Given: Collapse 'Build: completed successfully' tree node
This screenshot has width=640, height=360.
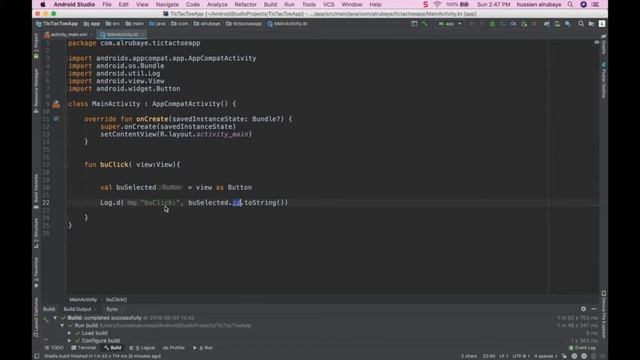Looking at the screenshot, I should coord(55,318).
